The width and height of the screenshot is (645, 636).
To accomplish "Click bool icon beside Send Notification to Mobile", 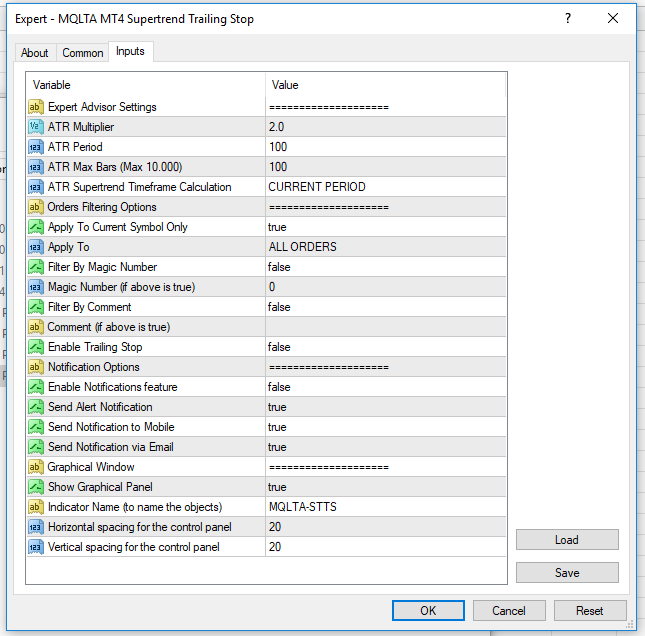I will [x=36, y=427].
